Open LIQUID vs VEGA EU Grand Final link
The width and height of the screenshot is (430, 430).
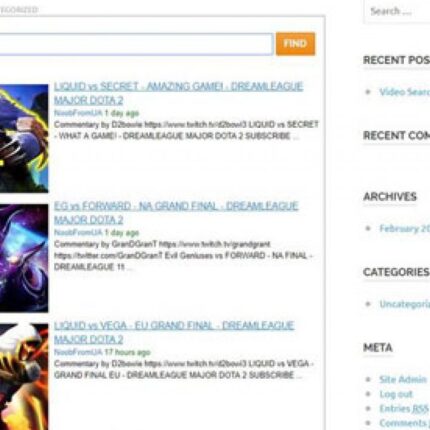174,332
